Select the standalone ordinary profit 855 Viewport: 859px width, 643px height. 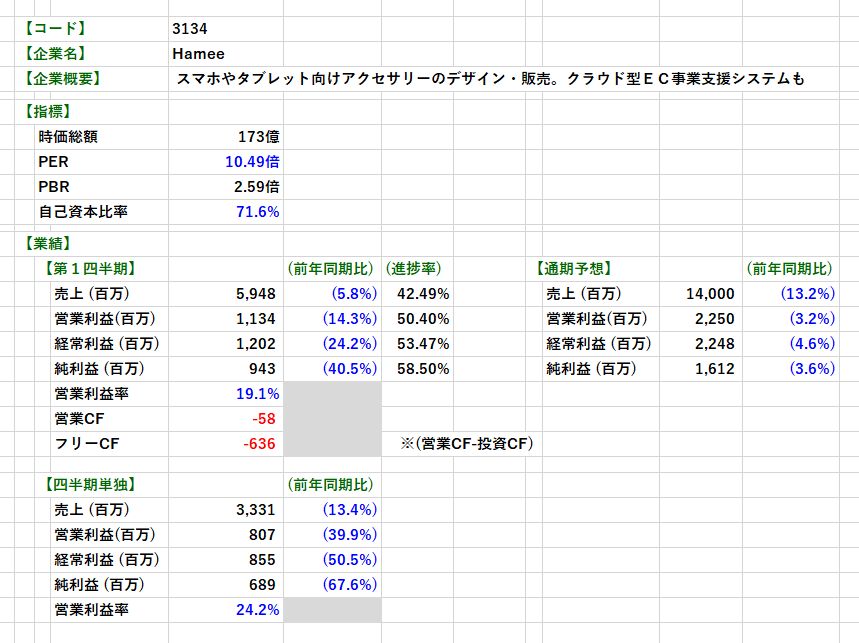pos(262,560)
